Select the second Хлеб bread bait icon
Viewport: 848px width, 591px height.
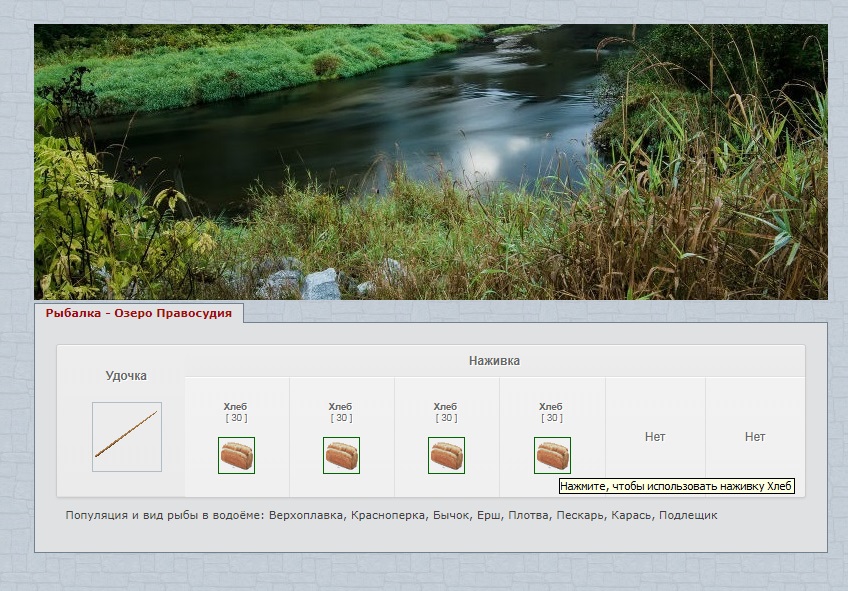click(341, 455)
